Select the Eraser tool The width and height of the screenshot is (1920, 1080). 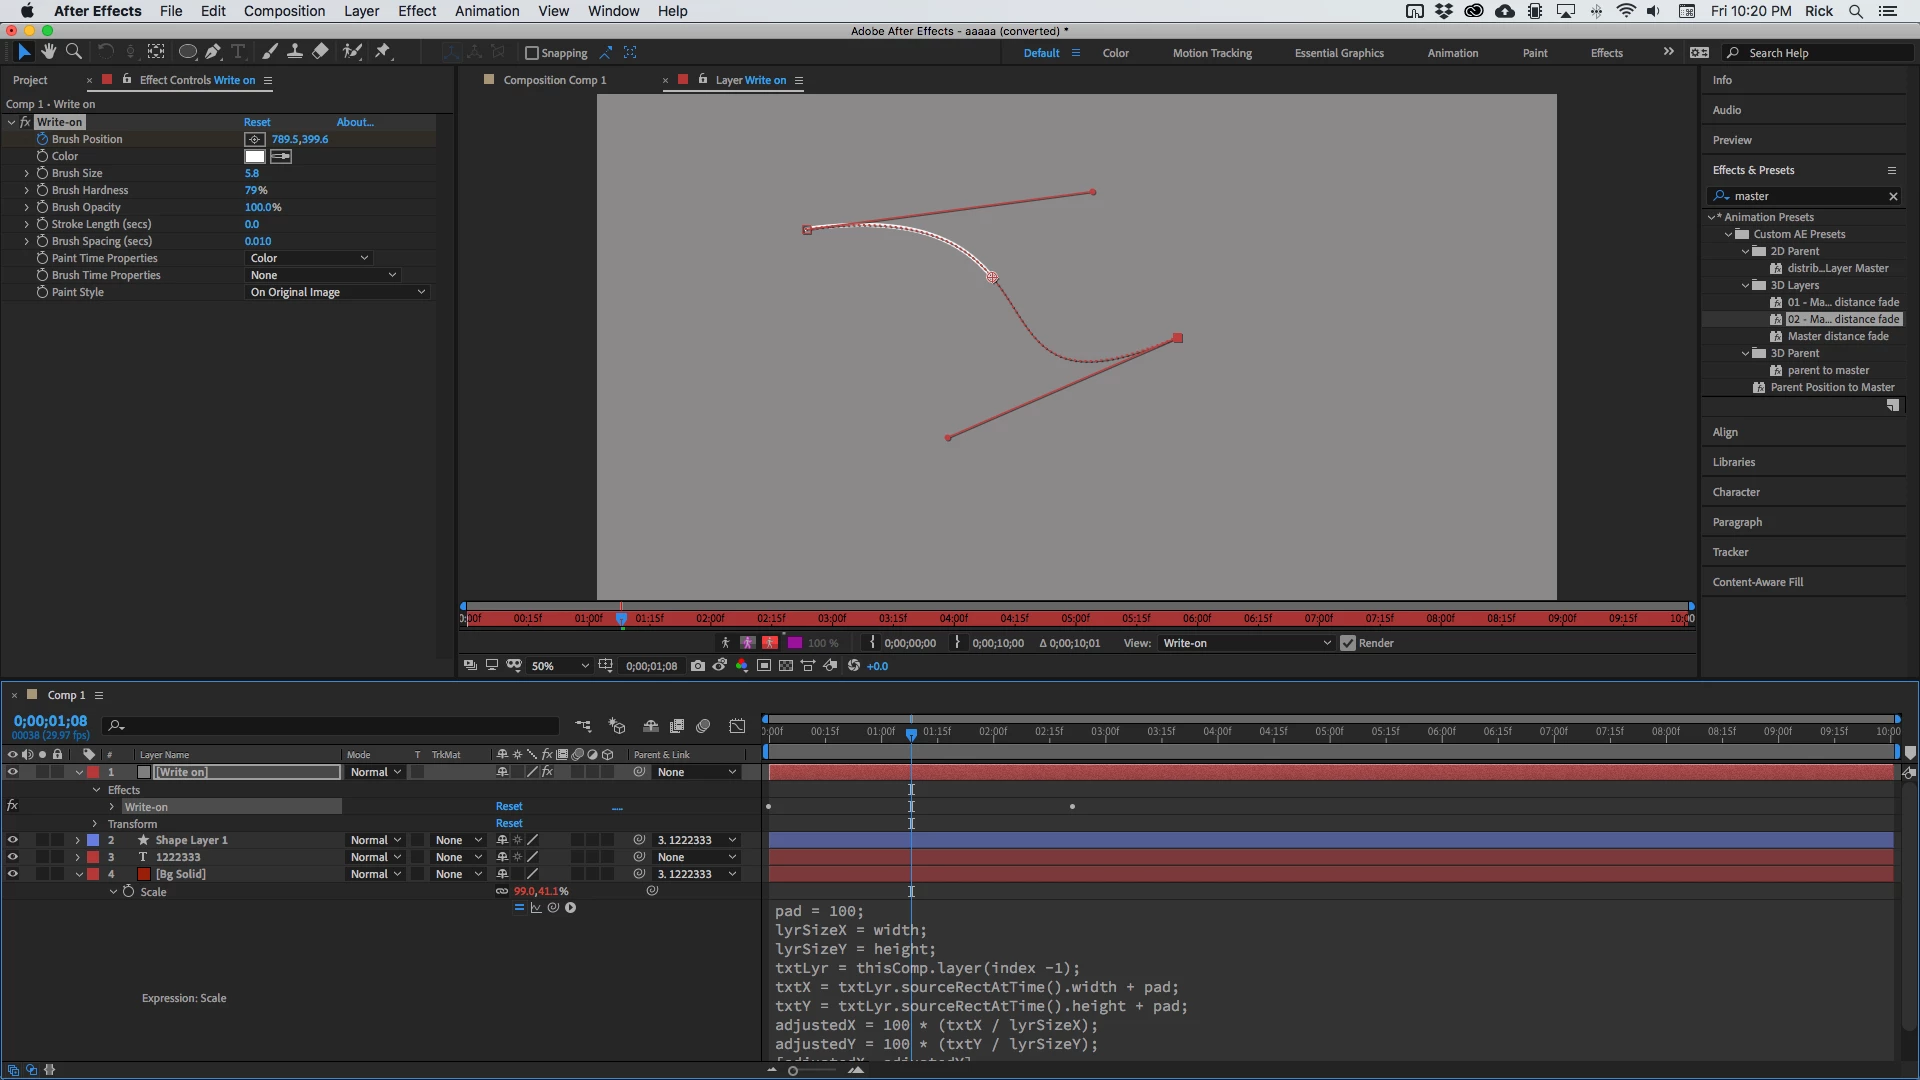(x=320, y=52)
